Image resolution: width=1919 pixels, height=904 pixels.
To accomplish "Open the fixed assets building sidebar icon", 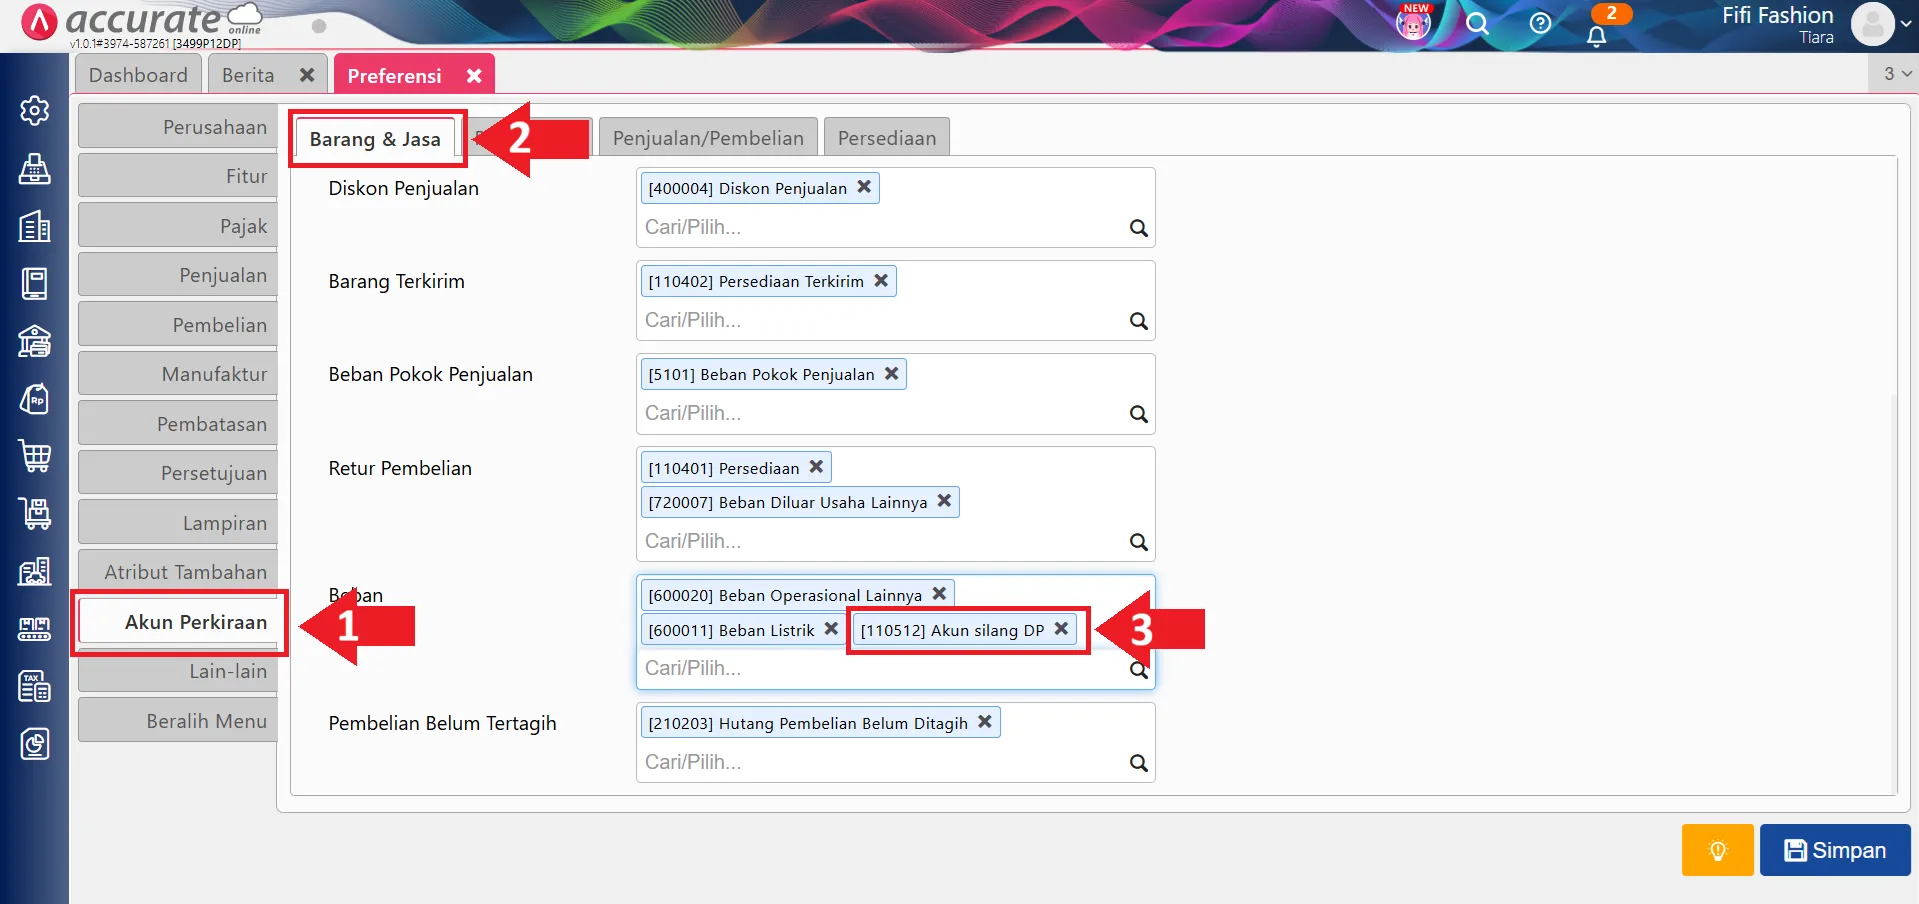I will [35, 572].
